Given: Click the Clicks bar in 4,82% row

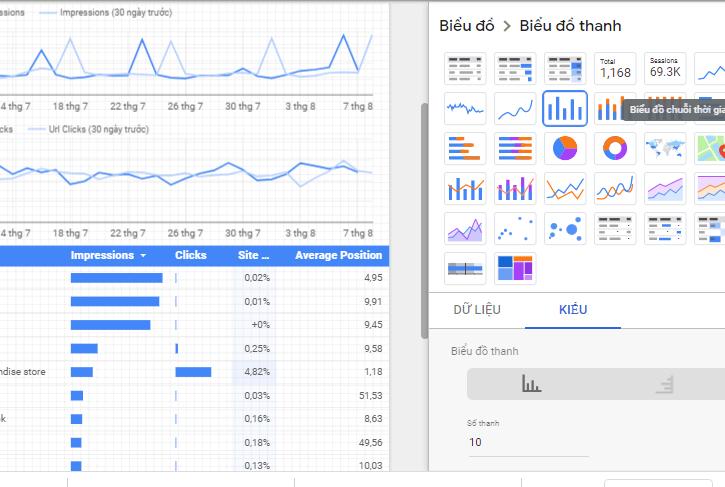Looking at the screenshot, I should [193, 372].
